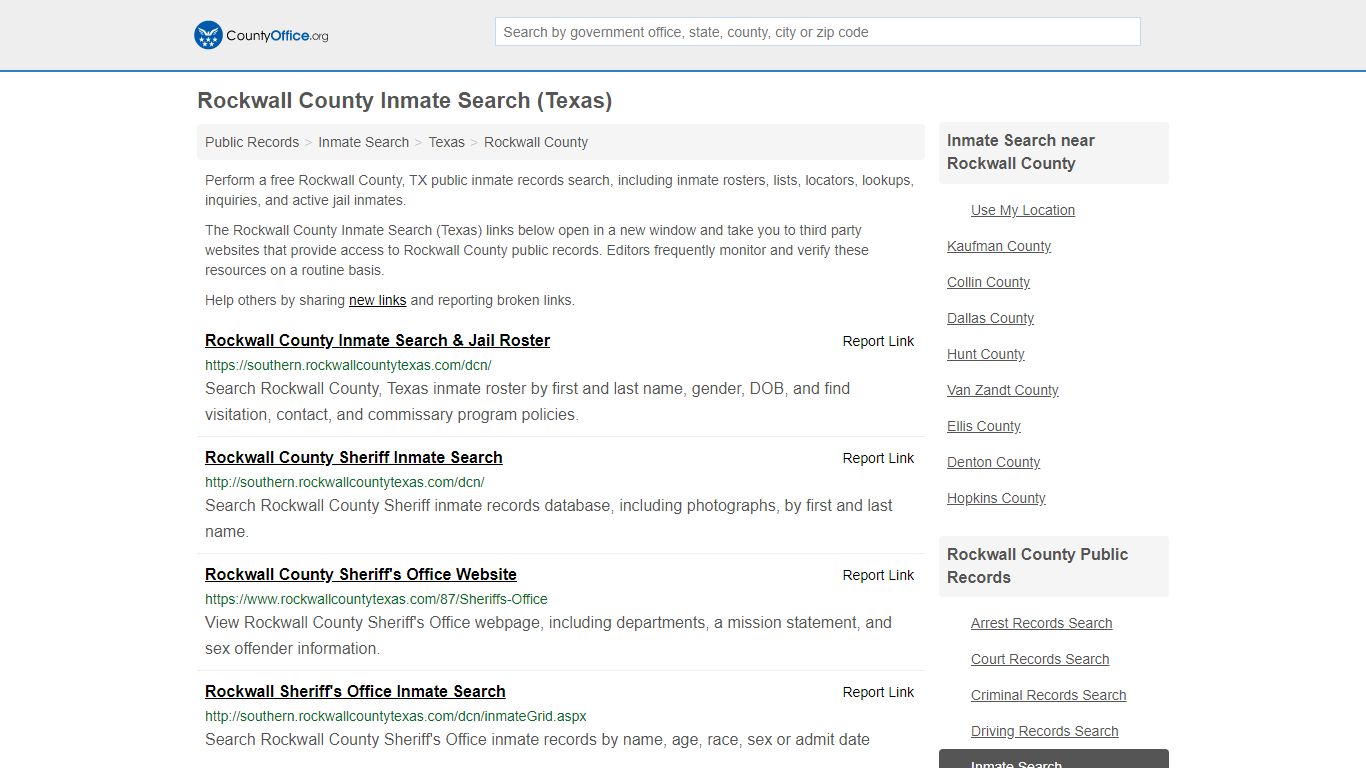Select Ellis County in sidebar
The height and width of the screenshot is (768, 1366).
(984, 426)
